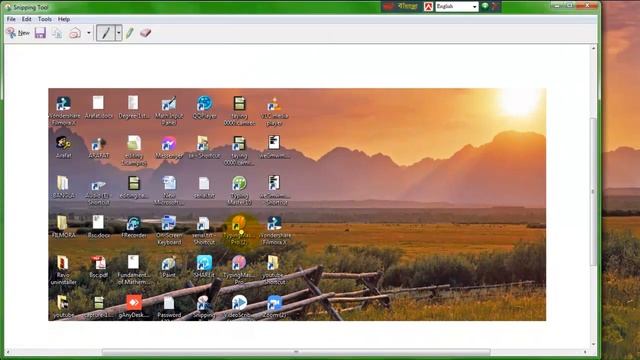Image resolution: width=640 pixels, height=360 pixels.
Task: Click the Arafat user account icon in the snip
Action: coord(63,147)
